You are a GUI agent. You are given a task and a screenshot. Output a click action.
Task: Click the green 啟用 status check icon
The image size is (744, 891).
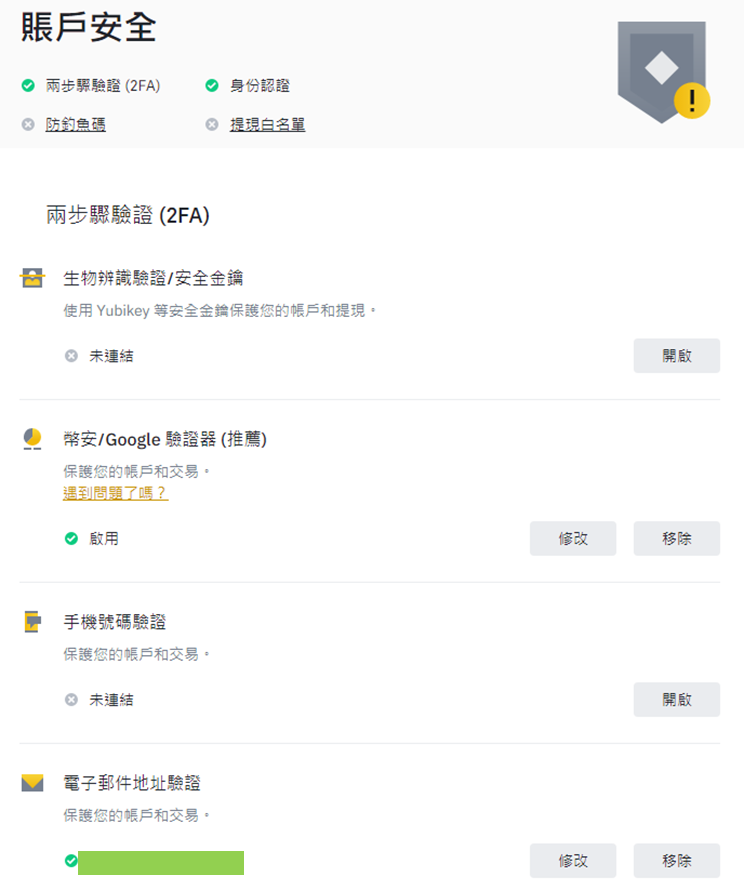click(71, 538)
